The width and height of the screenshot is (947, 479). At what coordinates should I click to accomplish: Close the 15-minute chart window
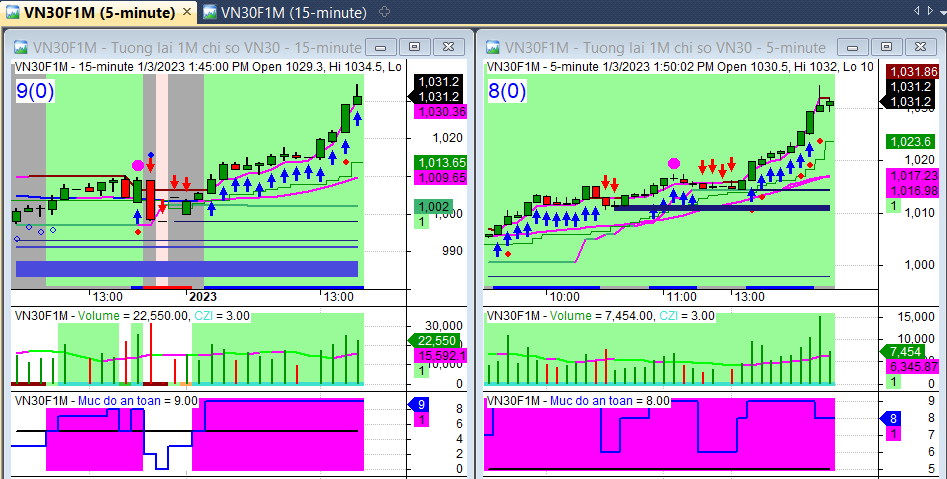coord(448,47)
